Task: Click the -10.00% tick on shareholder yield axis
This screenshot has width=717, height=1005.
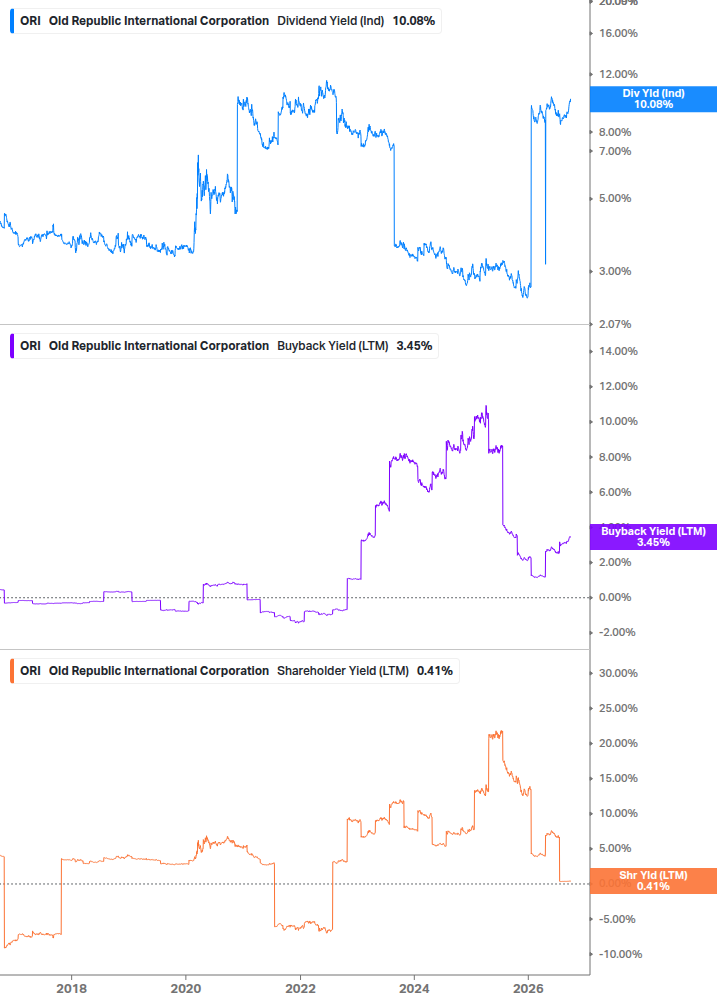Action: 620,954
